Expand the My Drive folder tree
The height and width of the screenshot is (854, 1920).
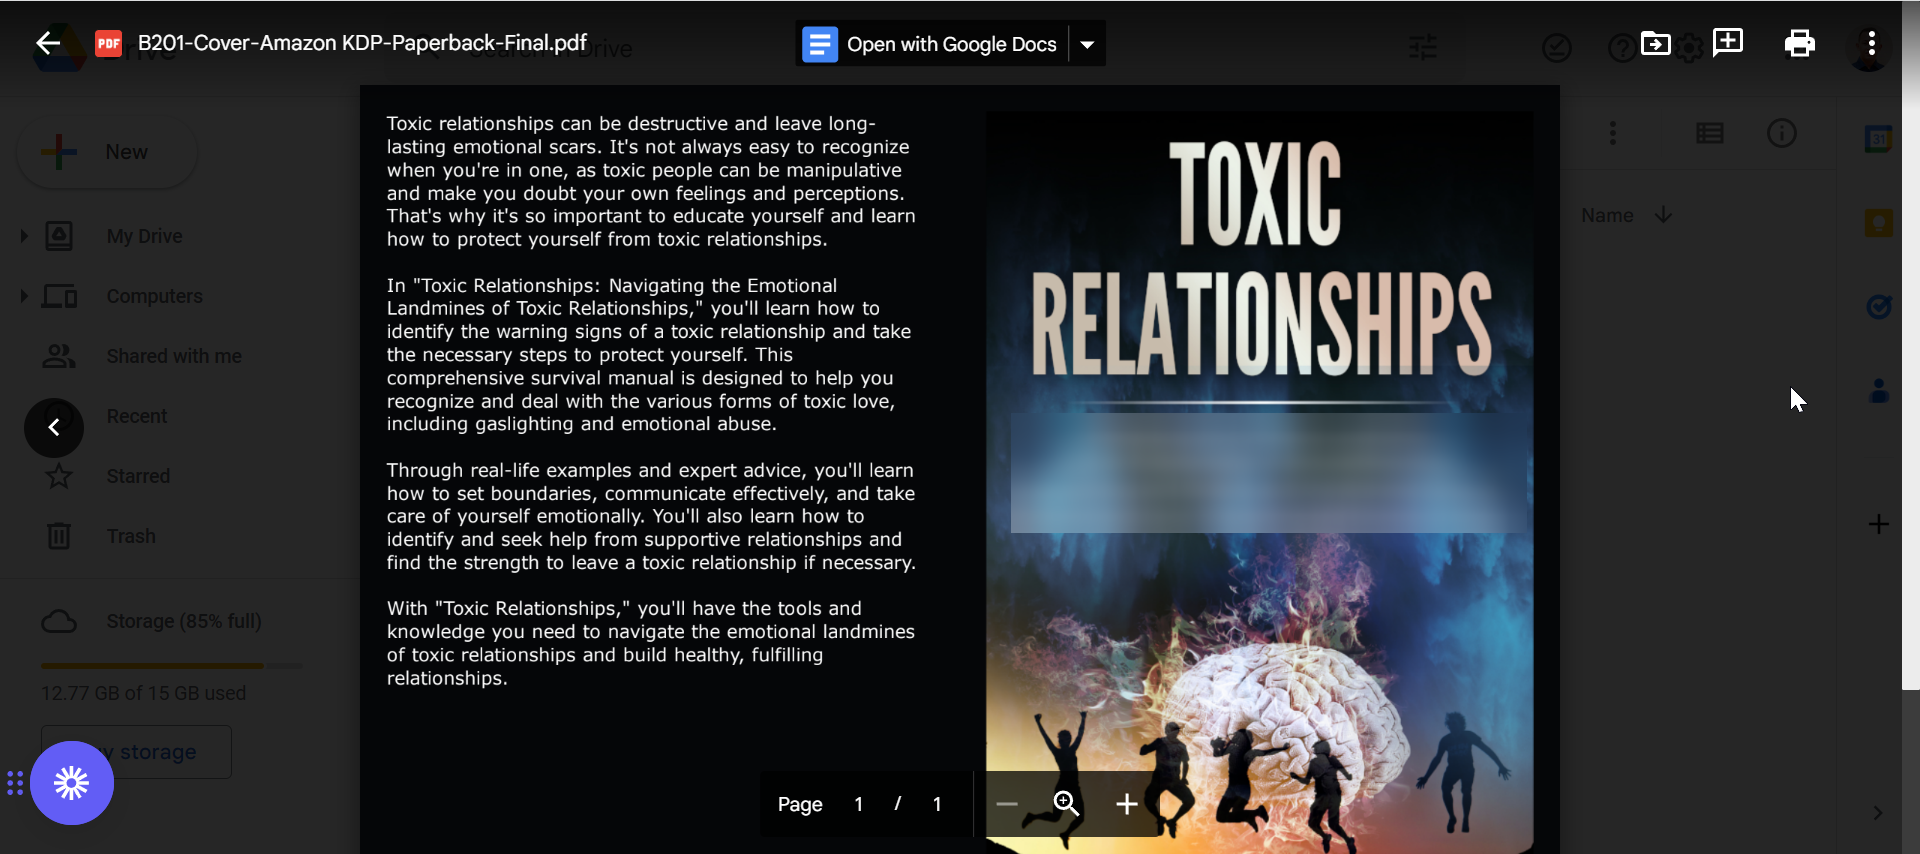(24, 236)
